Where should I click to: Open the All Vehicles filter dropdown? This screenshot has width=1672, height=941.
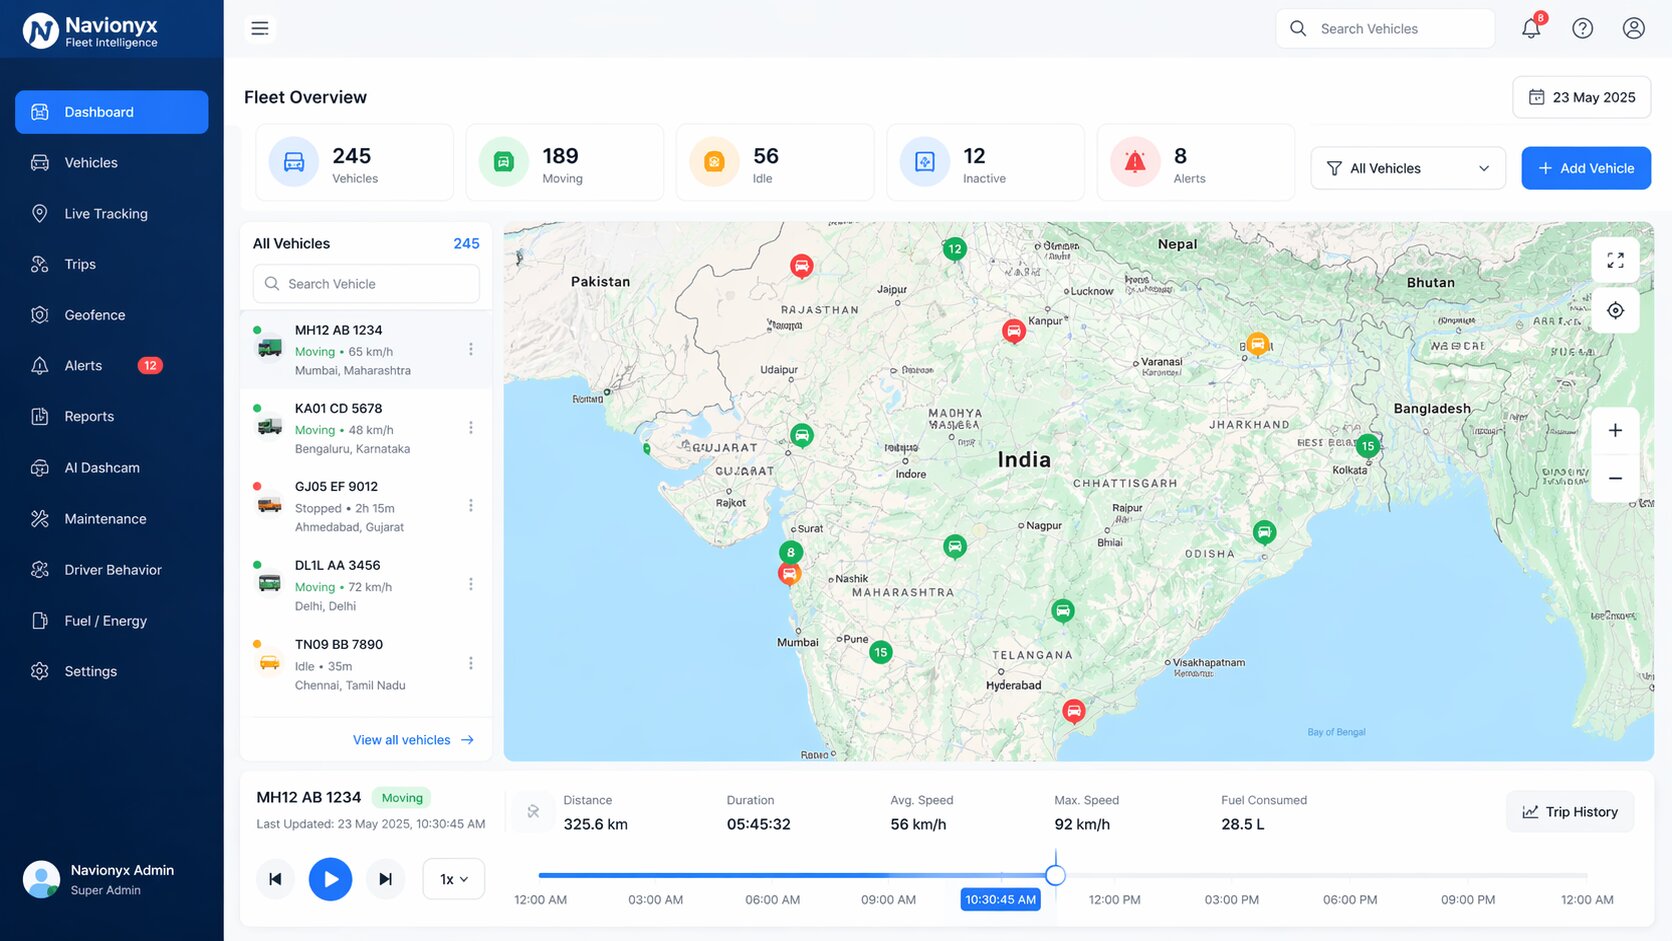pos(1407,168)
